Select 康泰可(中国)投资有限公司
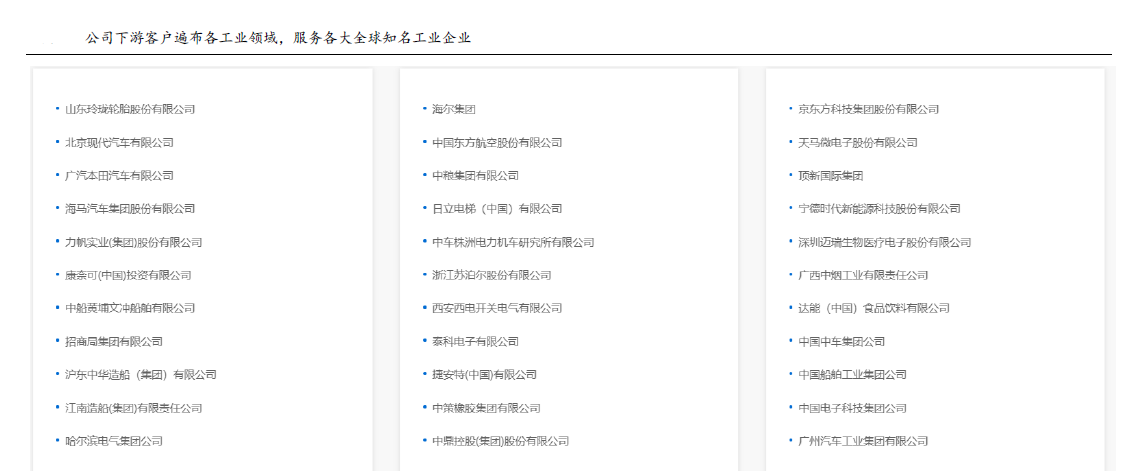1139x471 pixels. click(x=129, y=275)
